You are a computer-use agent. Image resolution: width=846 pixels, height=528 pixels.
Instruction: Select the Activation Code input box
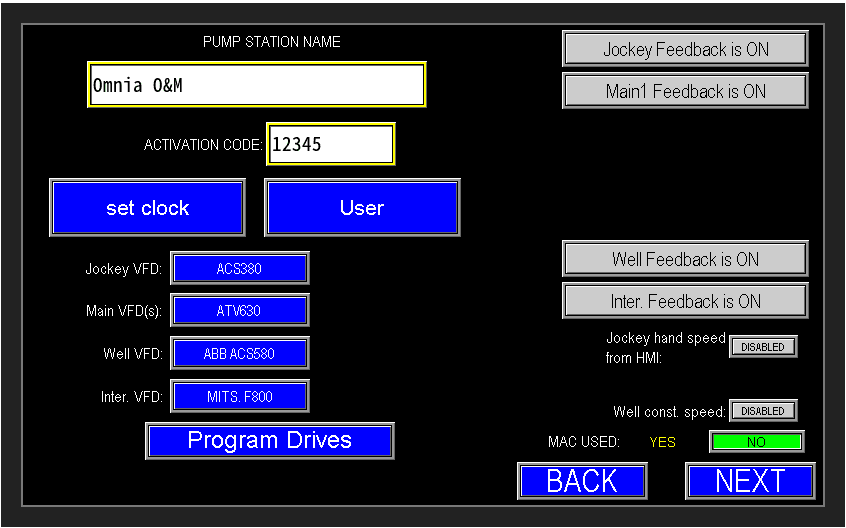point(330,144)
